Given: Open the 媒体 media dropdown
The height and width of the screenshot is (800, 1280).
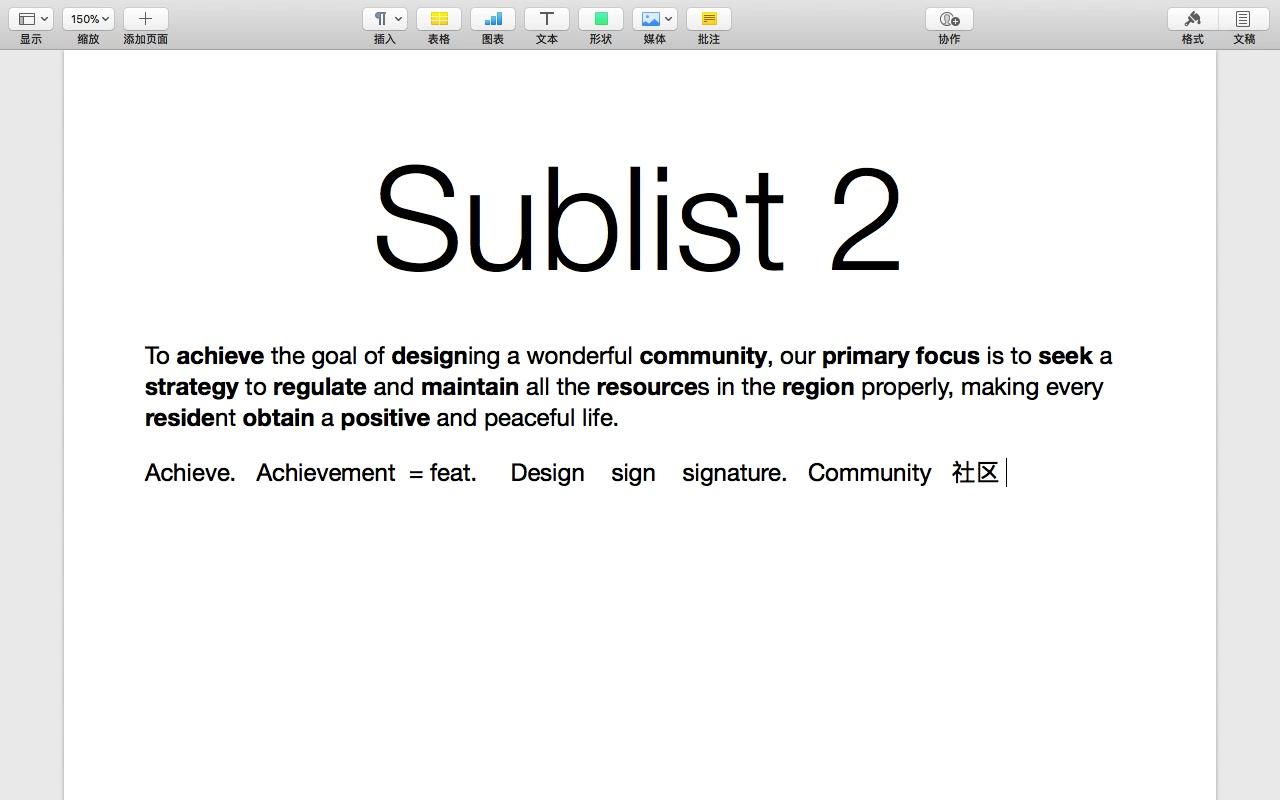Looking at the screenshot, I should pyautogui.click(x=655, y=19).
